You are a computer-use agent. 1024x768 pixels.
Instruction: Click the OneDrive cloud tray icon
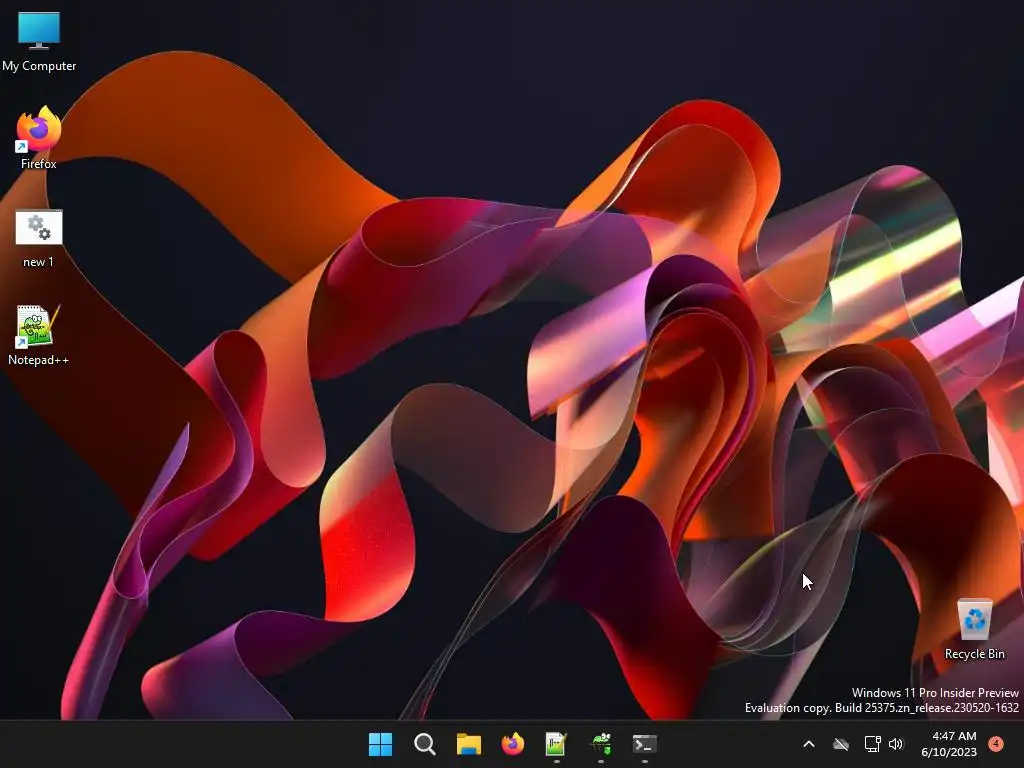pos(841,744)
